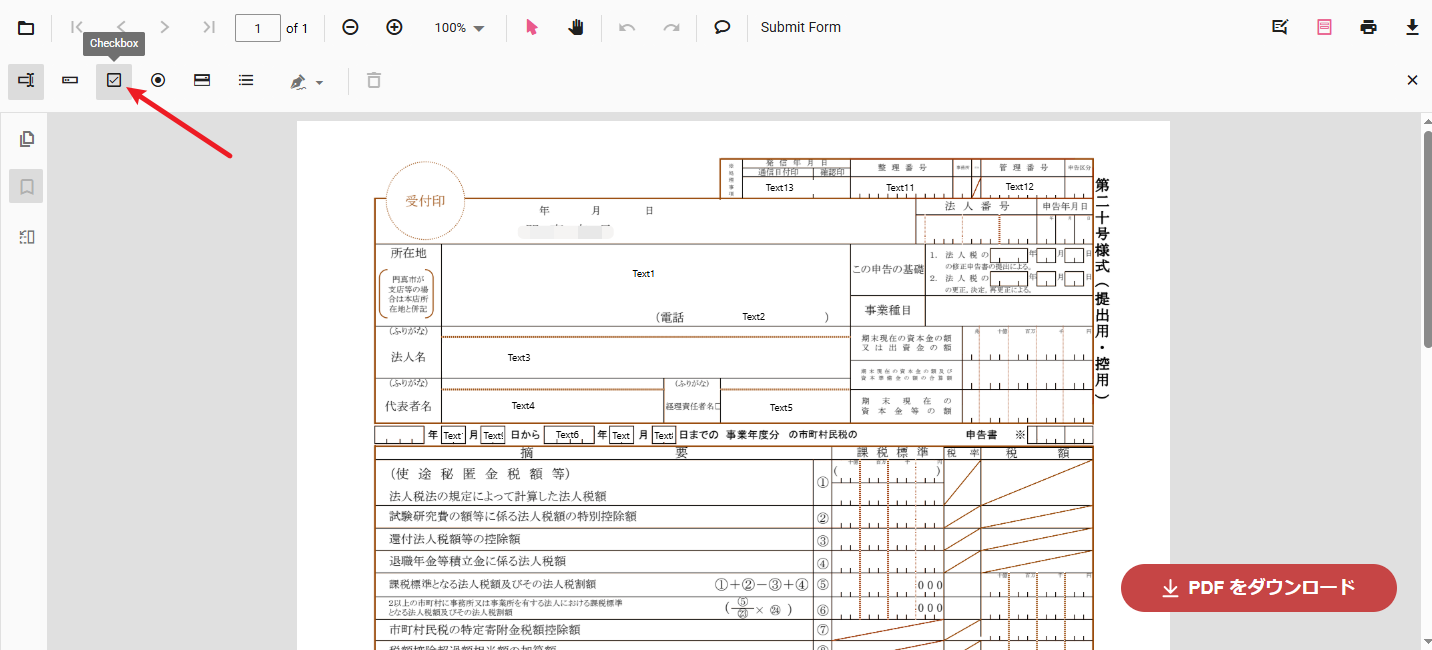Click the zoom in plus icon
The width and height of the screenshot is (1432, 650).
[x=394, y=28]
